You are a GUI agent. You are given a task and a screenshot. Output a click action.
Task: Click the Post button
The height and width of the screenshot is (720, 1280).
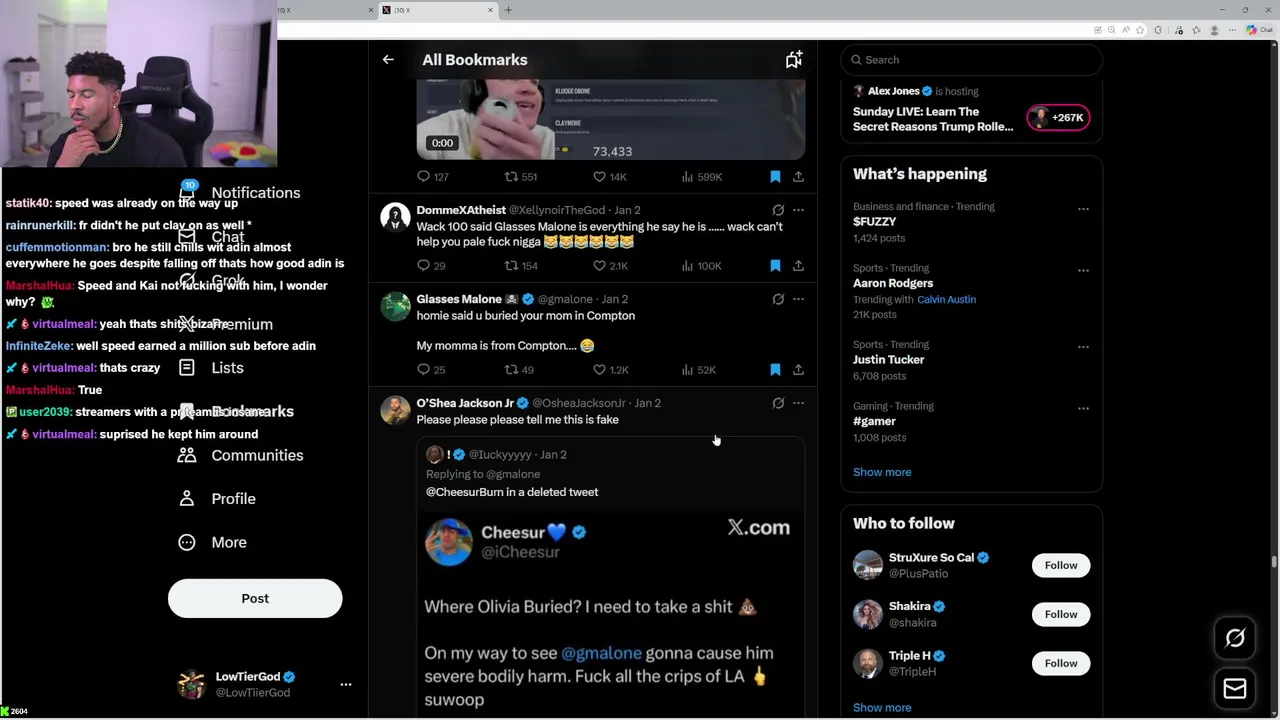[x=255, y=598]
